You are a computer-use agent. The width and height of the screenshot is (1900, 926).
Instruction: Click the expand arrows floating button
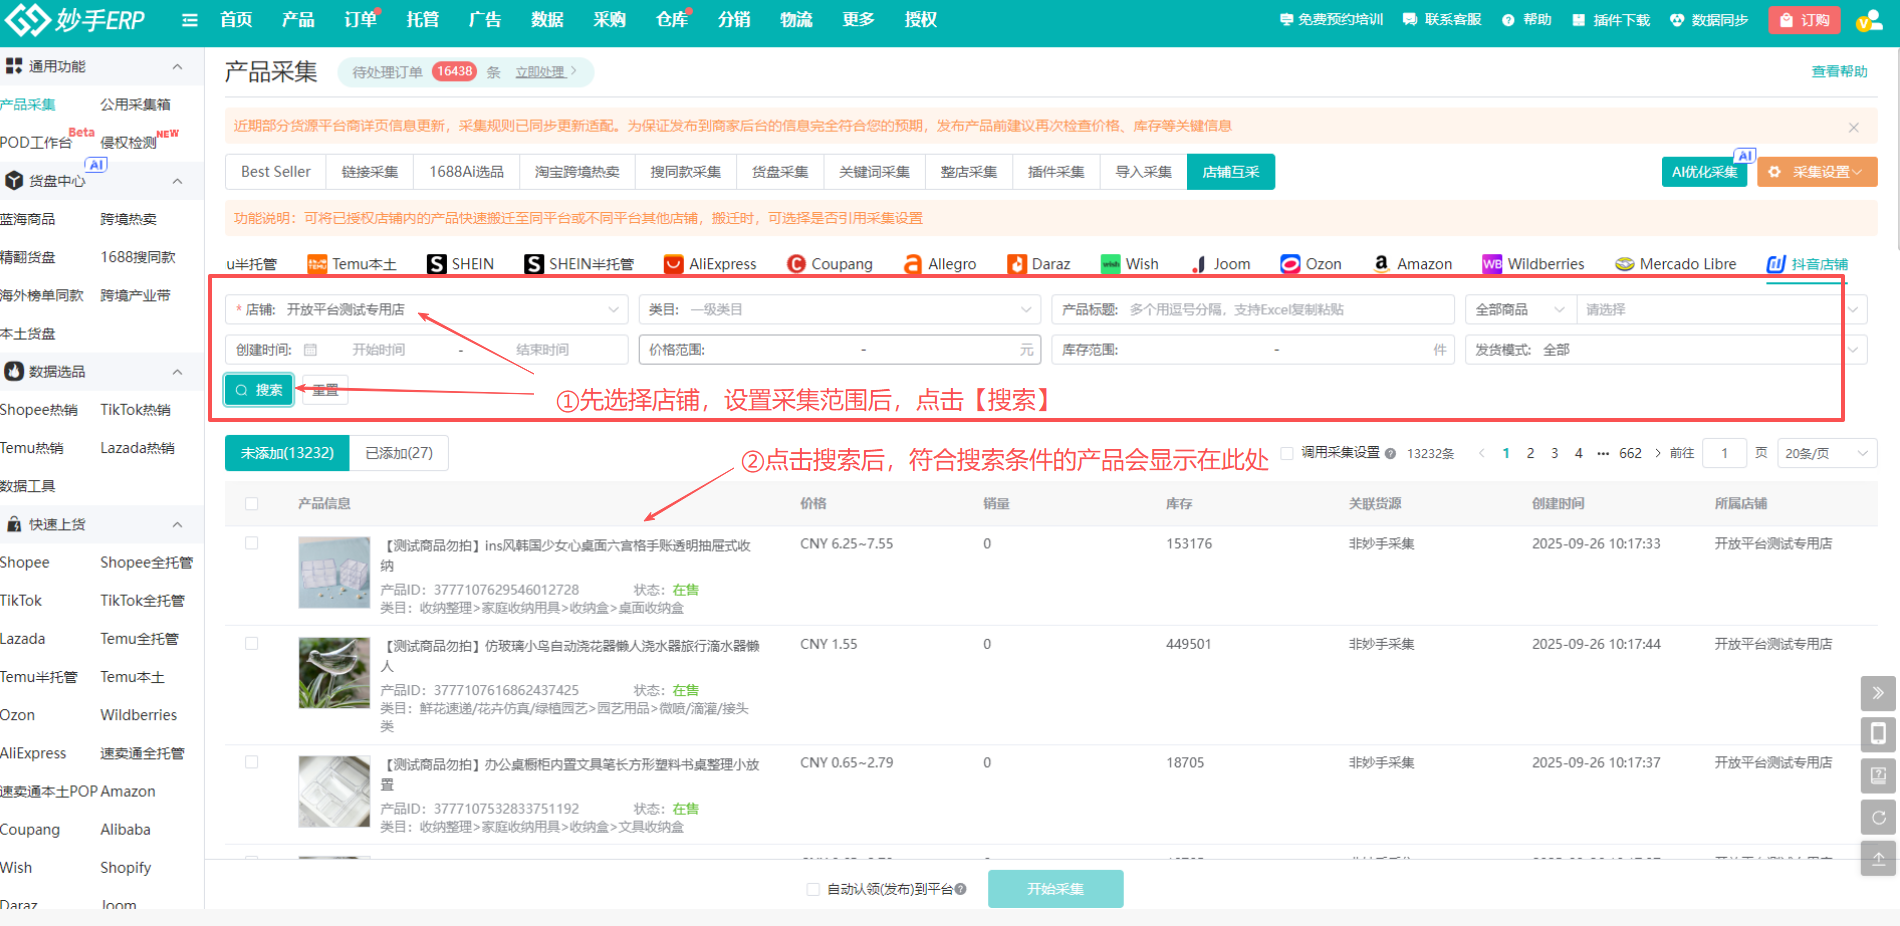pos(1878,693)
